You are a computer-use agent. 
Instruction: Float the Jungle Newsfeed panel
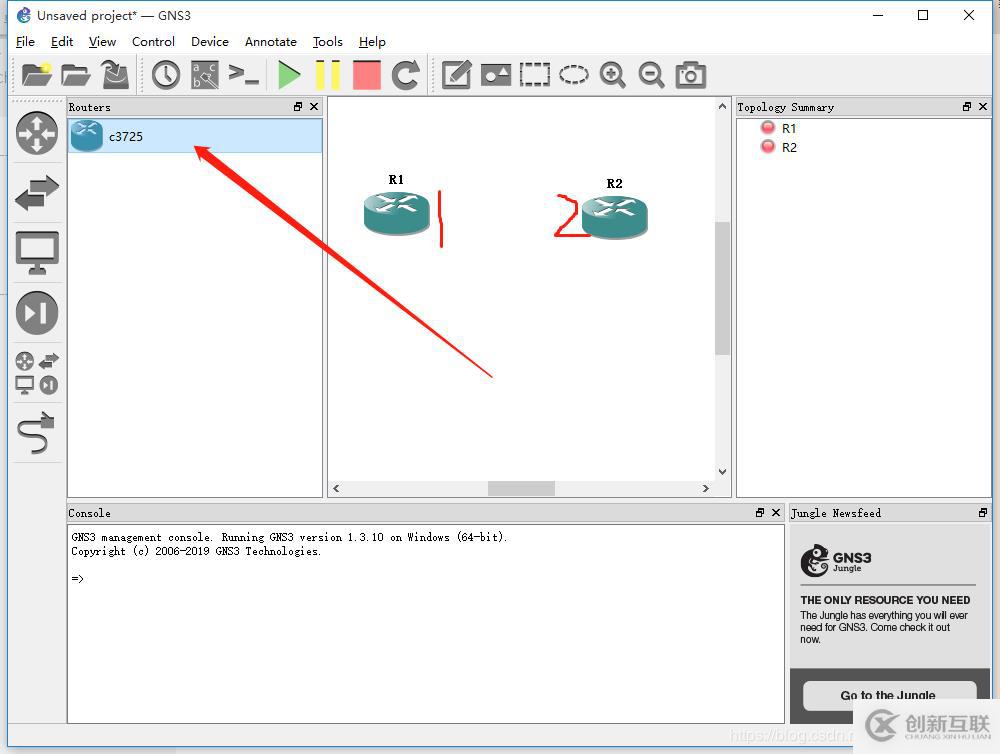983,512
